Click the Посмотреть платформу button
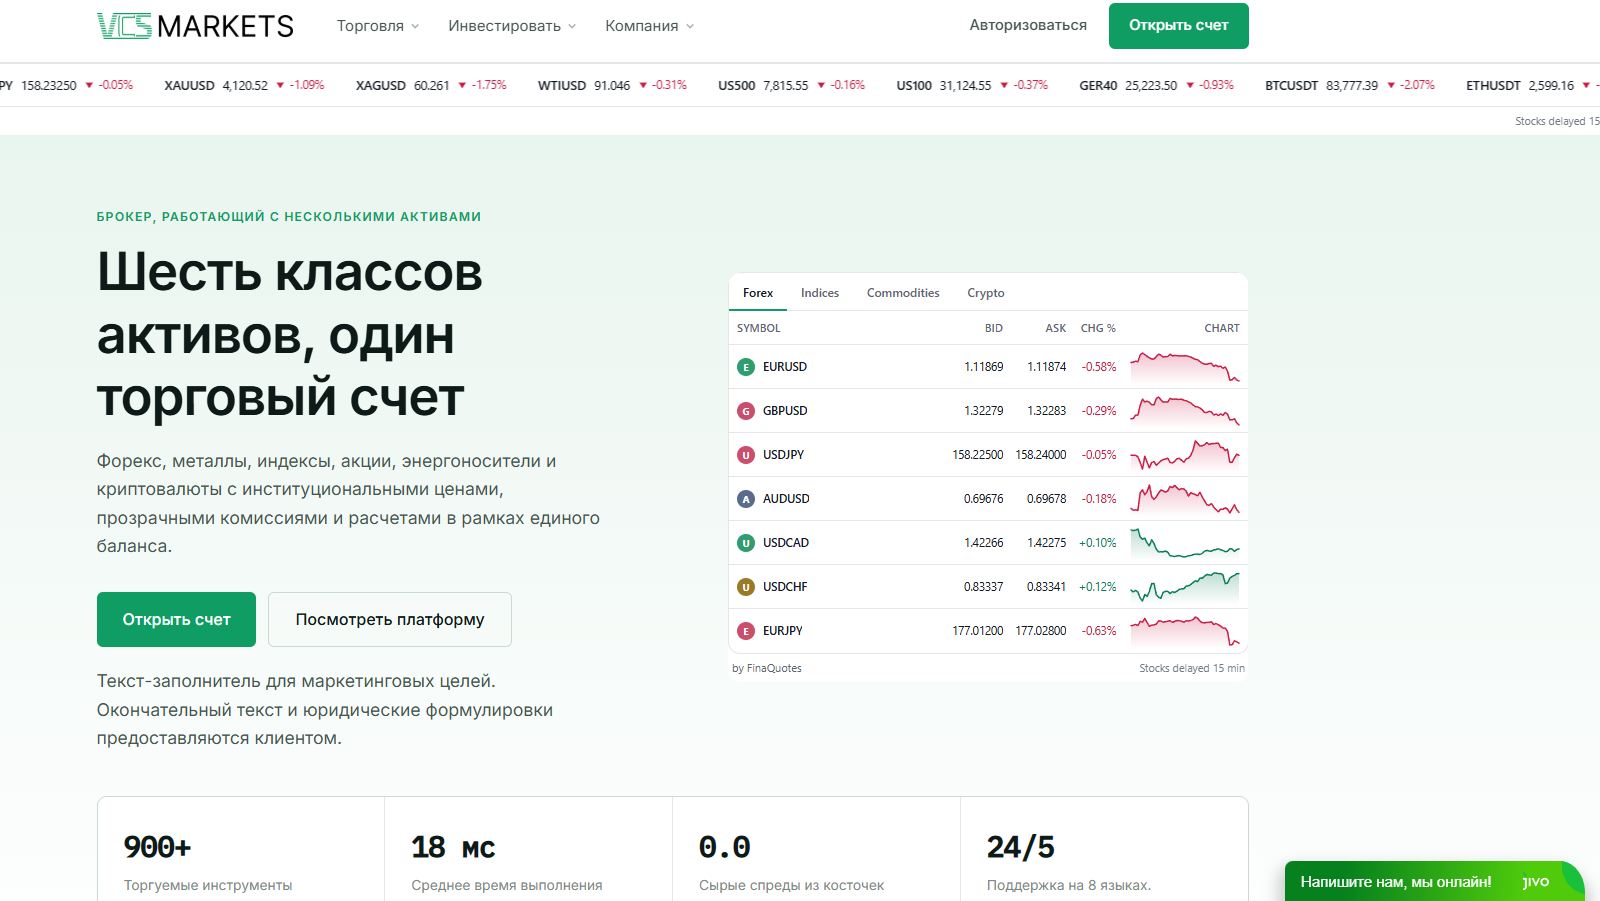The width and height of the screenshot is (1600, 901). [390, 620]
